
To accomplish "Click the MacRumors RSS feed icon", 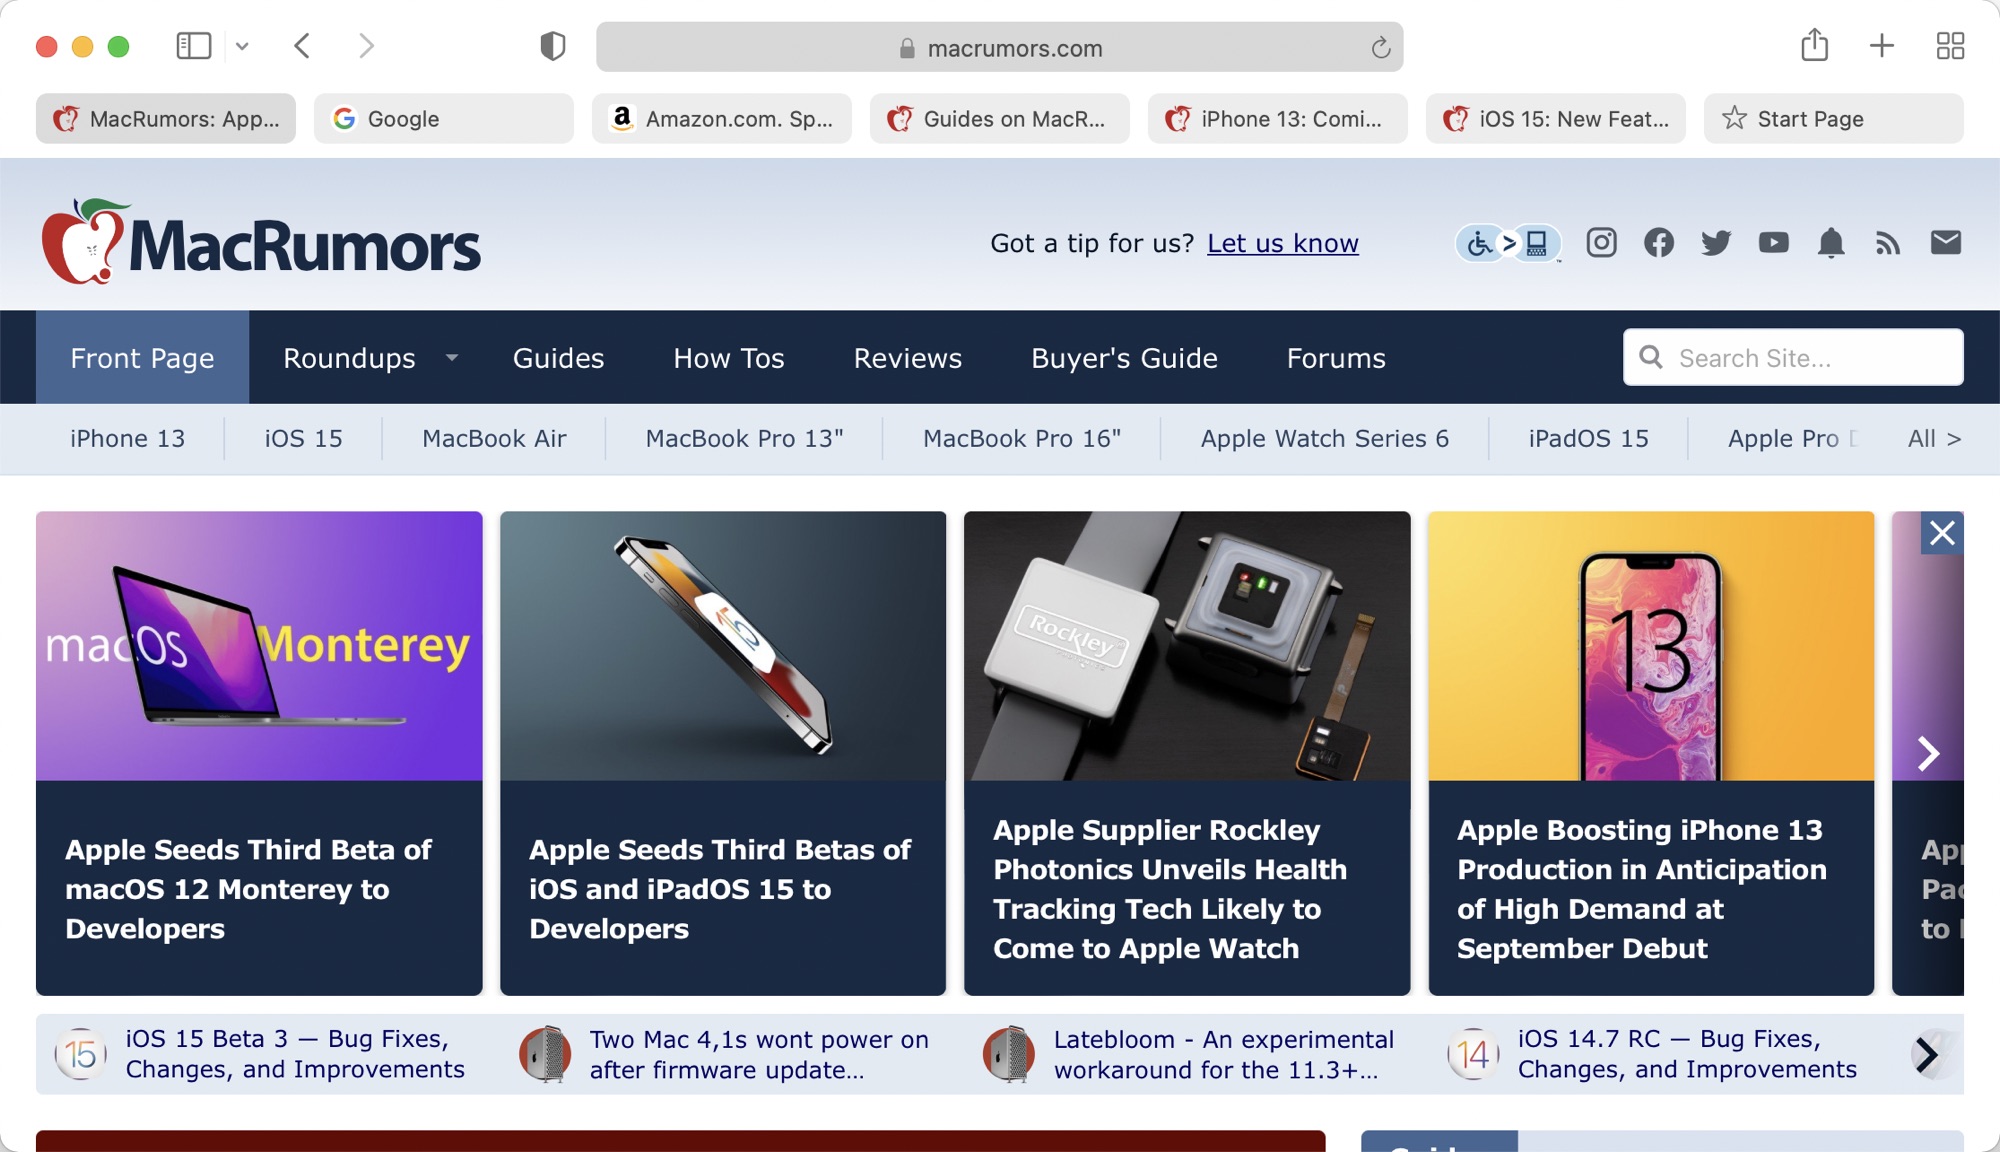I will [1889, 244].
